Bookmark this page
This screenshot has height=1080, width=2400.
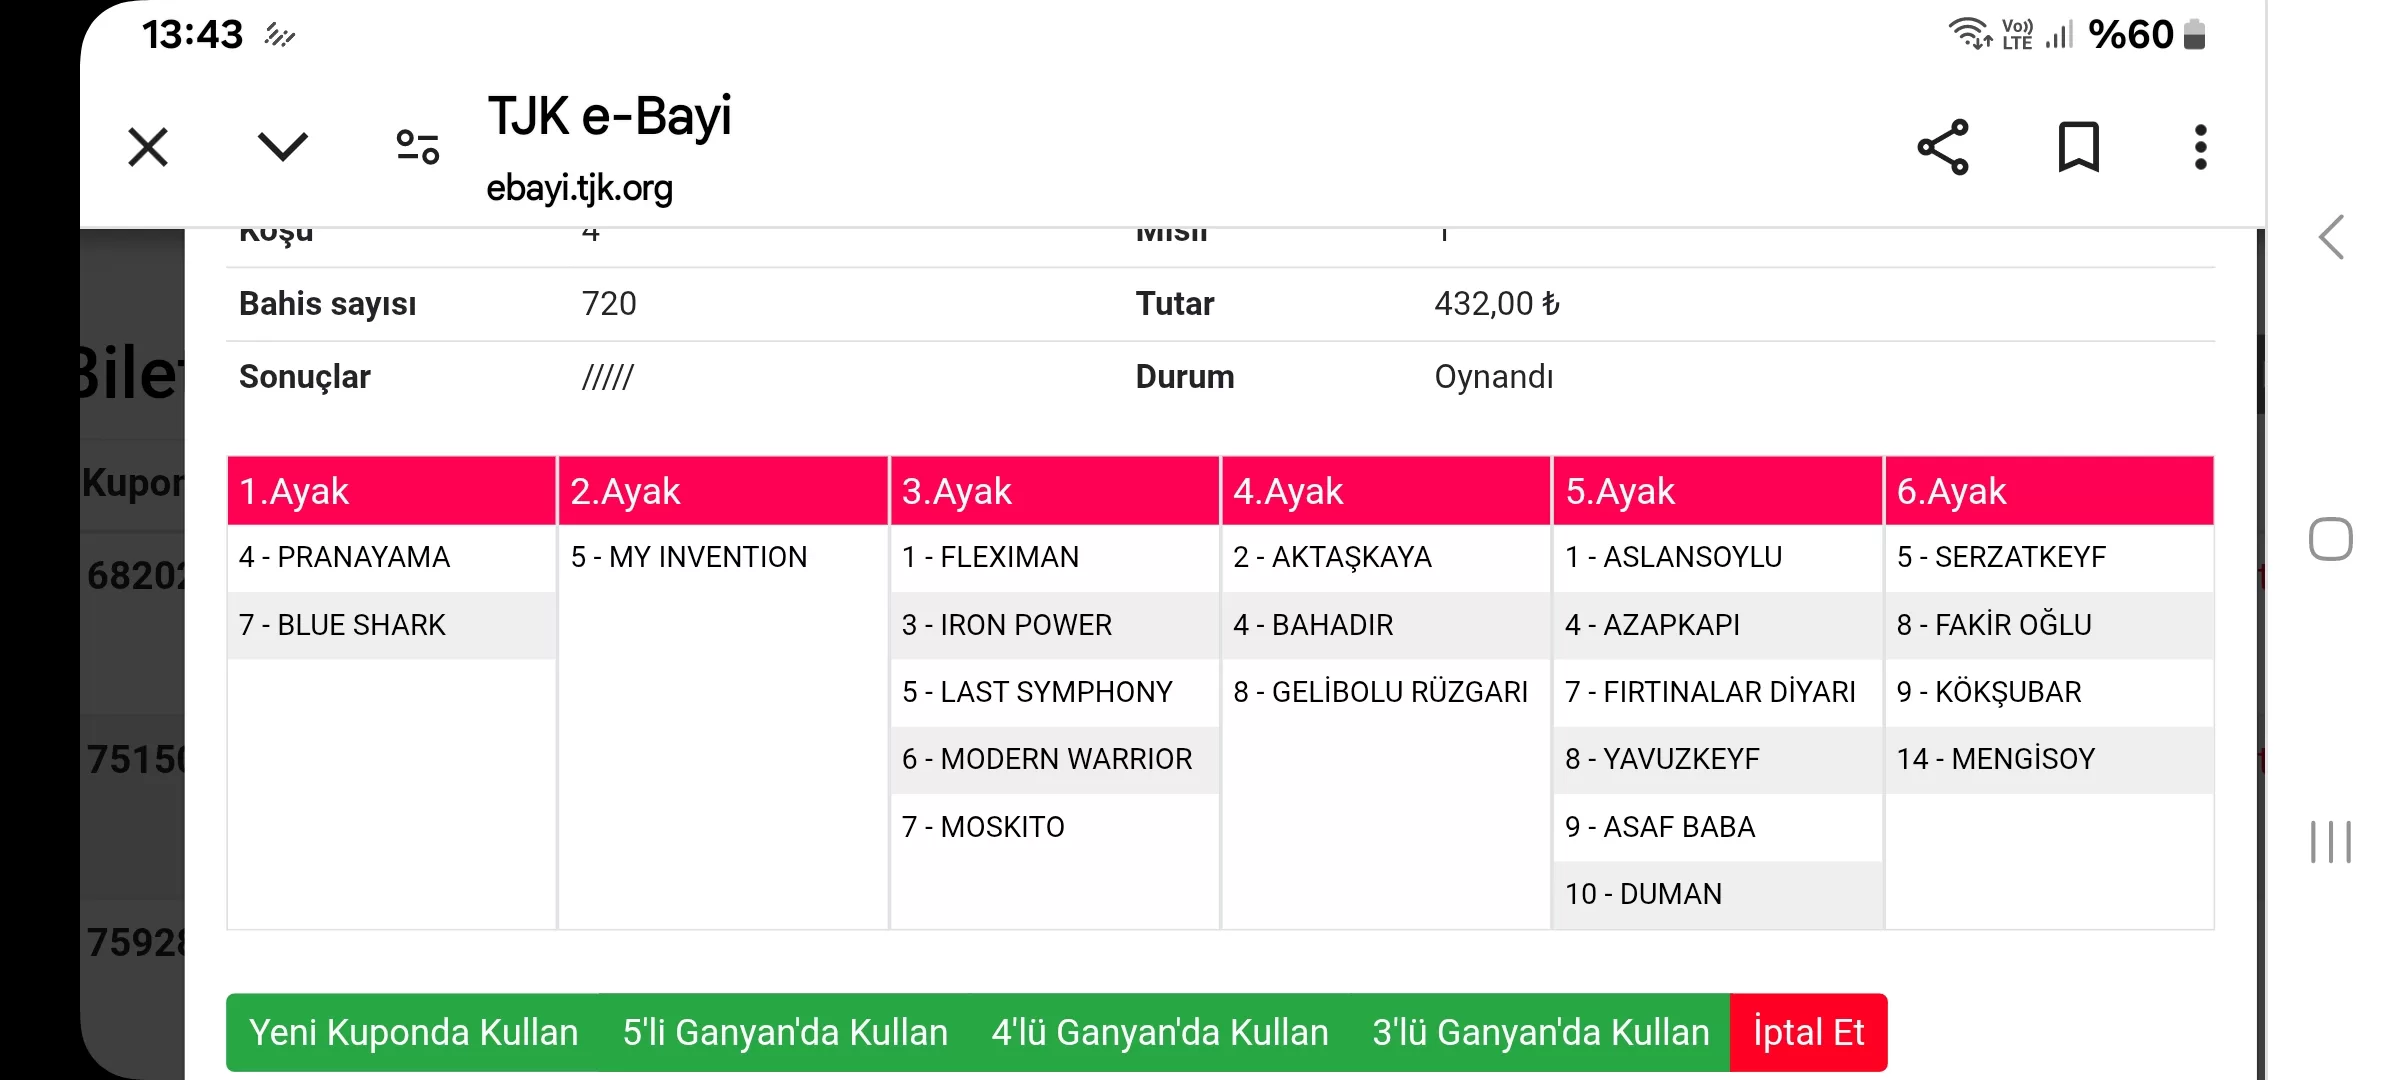2078,148
